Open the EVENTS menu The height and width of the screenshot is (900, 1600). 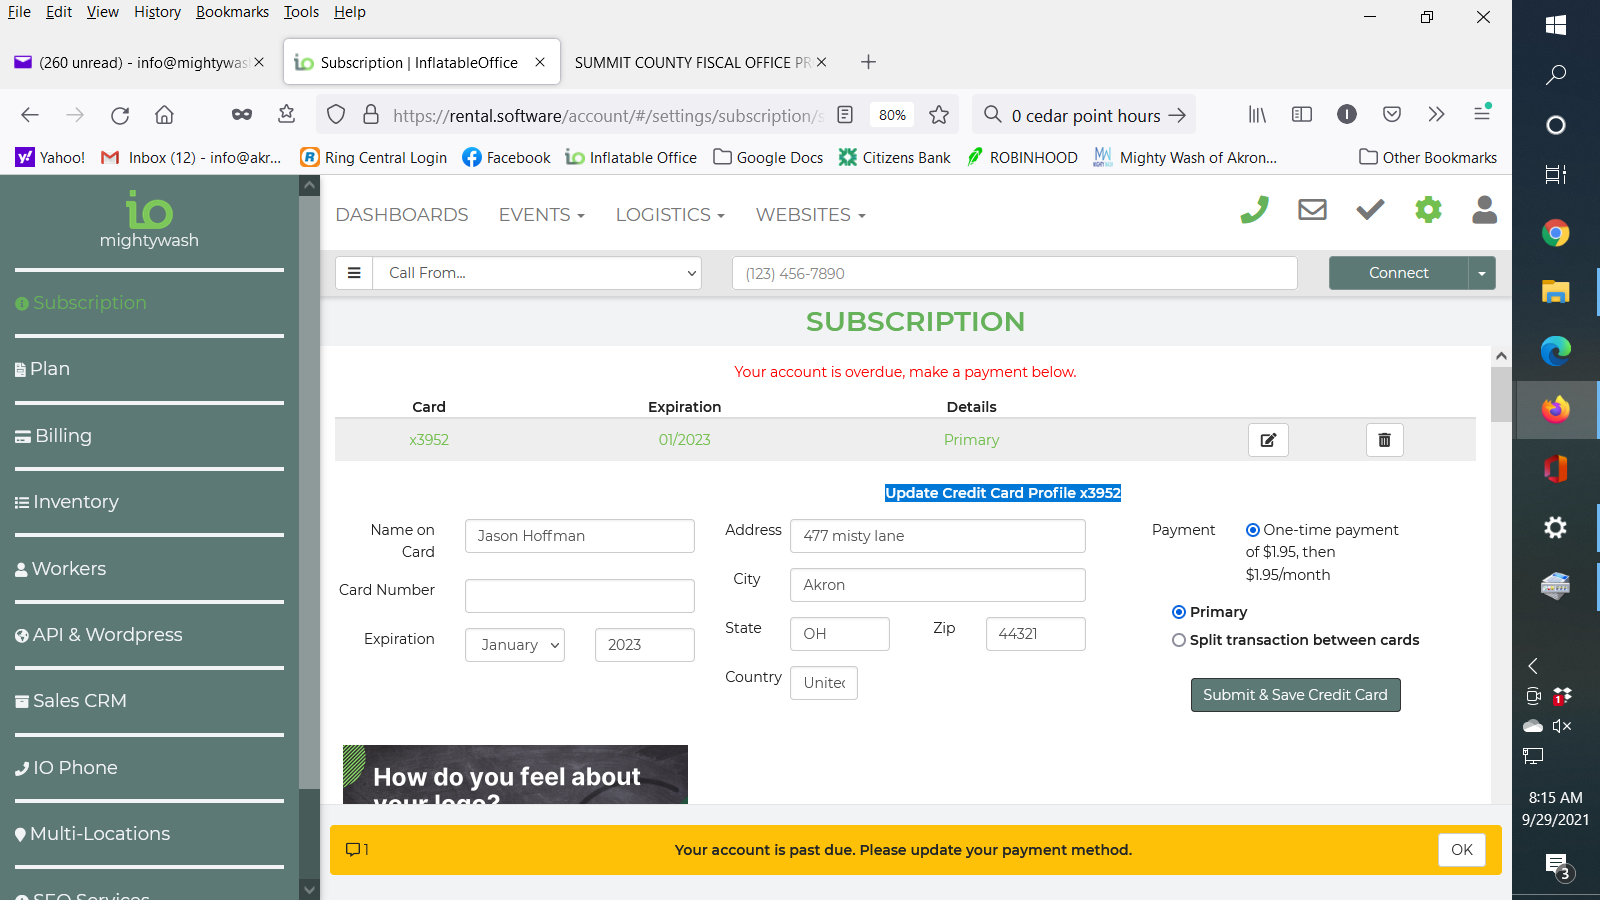point(541,215)
